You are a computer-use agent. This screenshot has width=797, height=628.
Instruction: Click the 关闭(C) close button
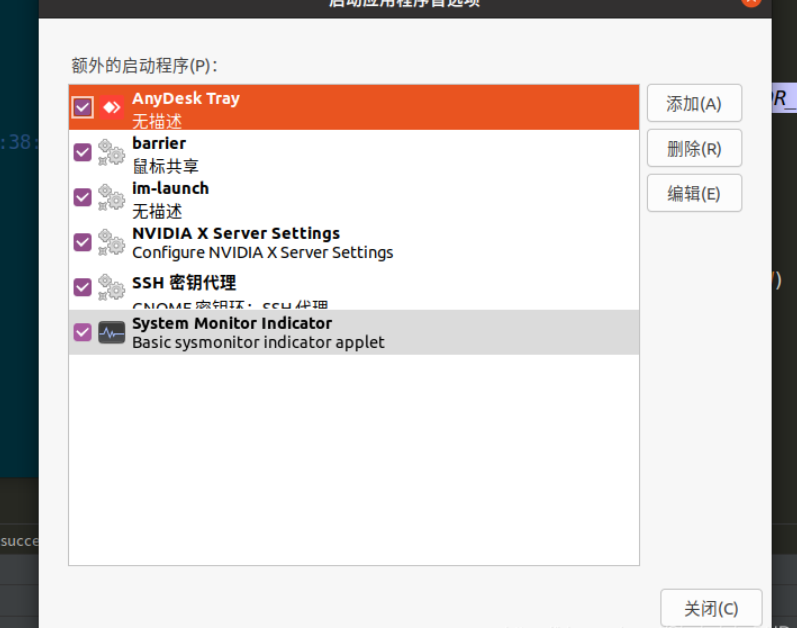711,608
